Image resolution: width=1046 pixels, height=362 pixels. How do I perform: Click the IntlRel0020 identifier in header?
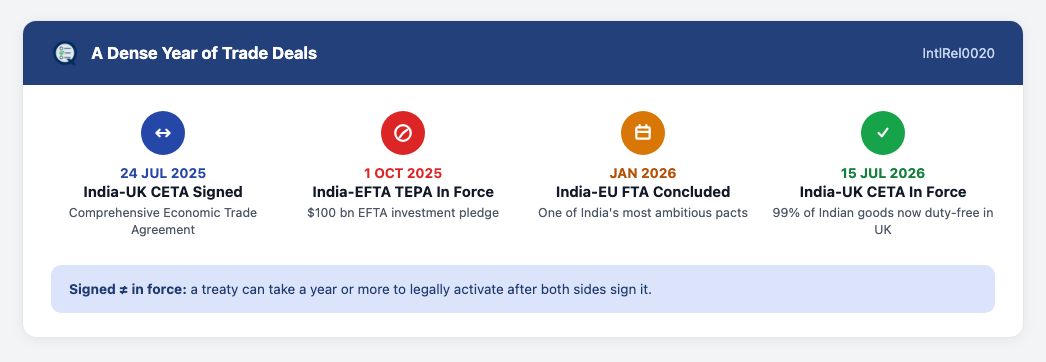pos(959,53)
